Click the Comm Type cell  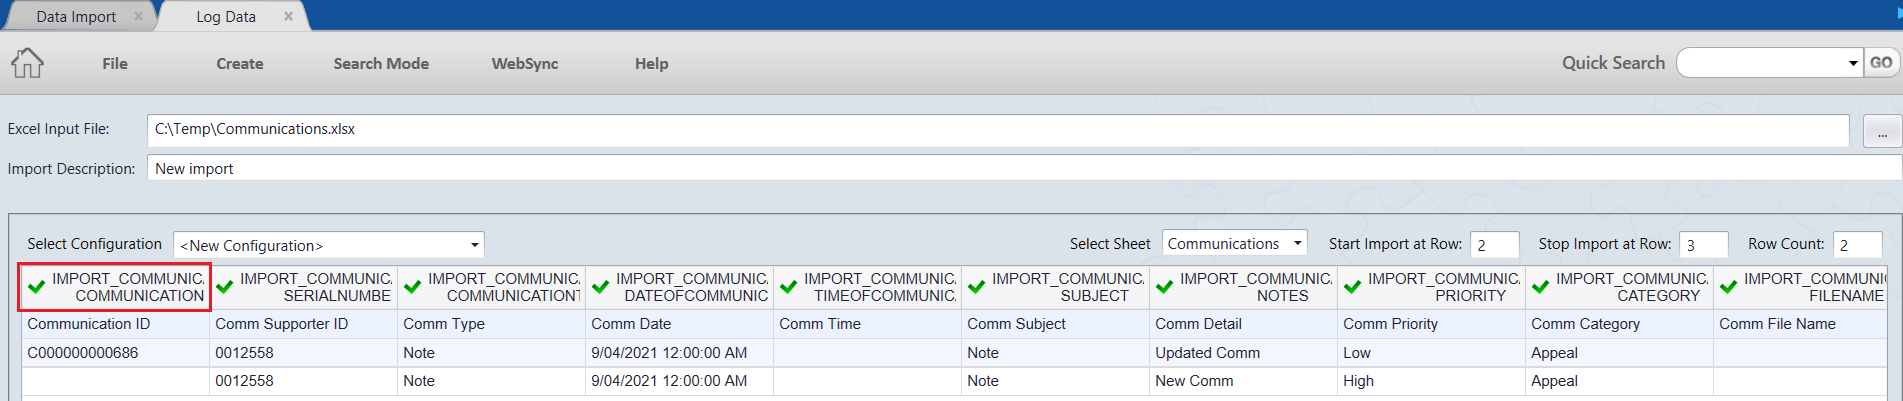click(491, 324)
